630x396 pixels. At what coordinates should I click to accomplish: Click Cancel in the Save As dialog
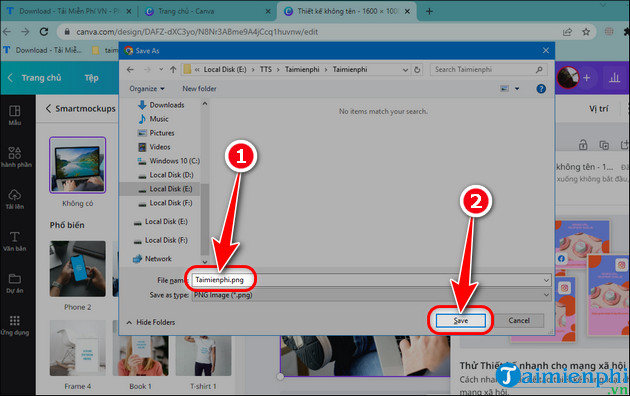[x=519, y=320]
